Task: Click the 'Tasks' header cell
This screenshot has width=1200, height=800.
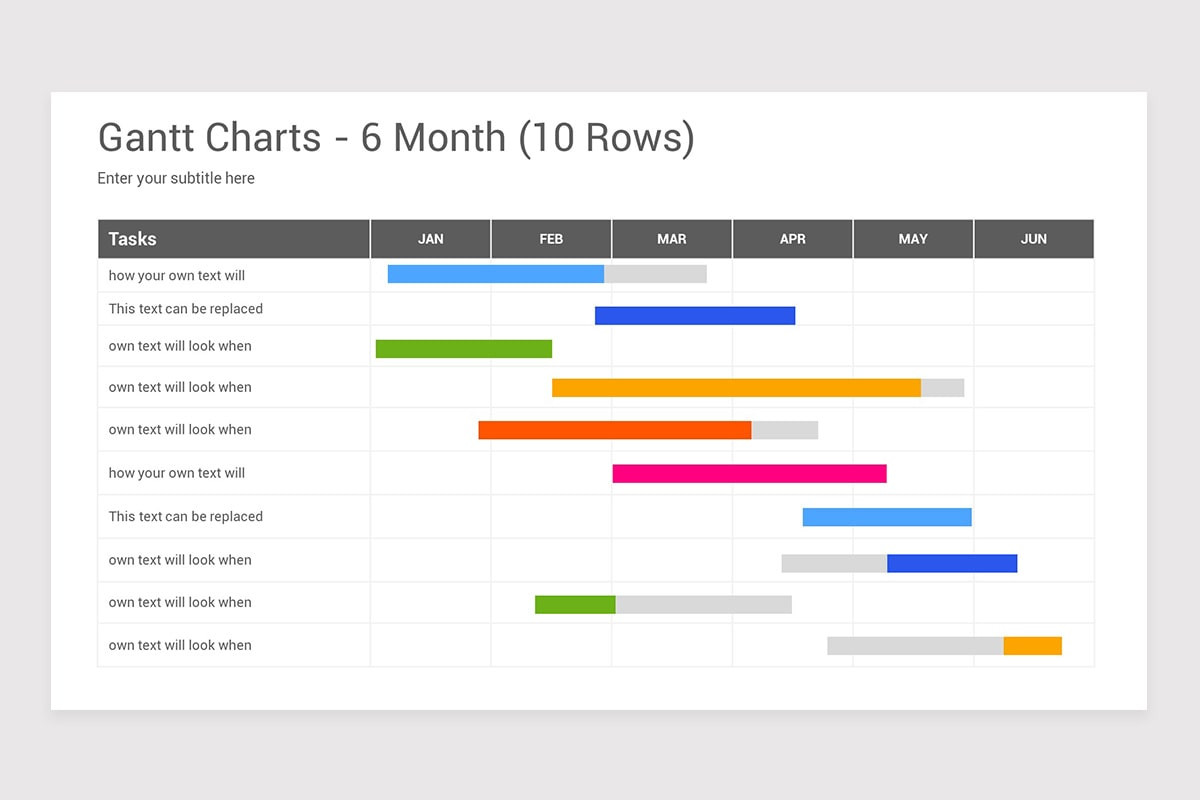Action: pyautogui.click(x=234, y=239)
